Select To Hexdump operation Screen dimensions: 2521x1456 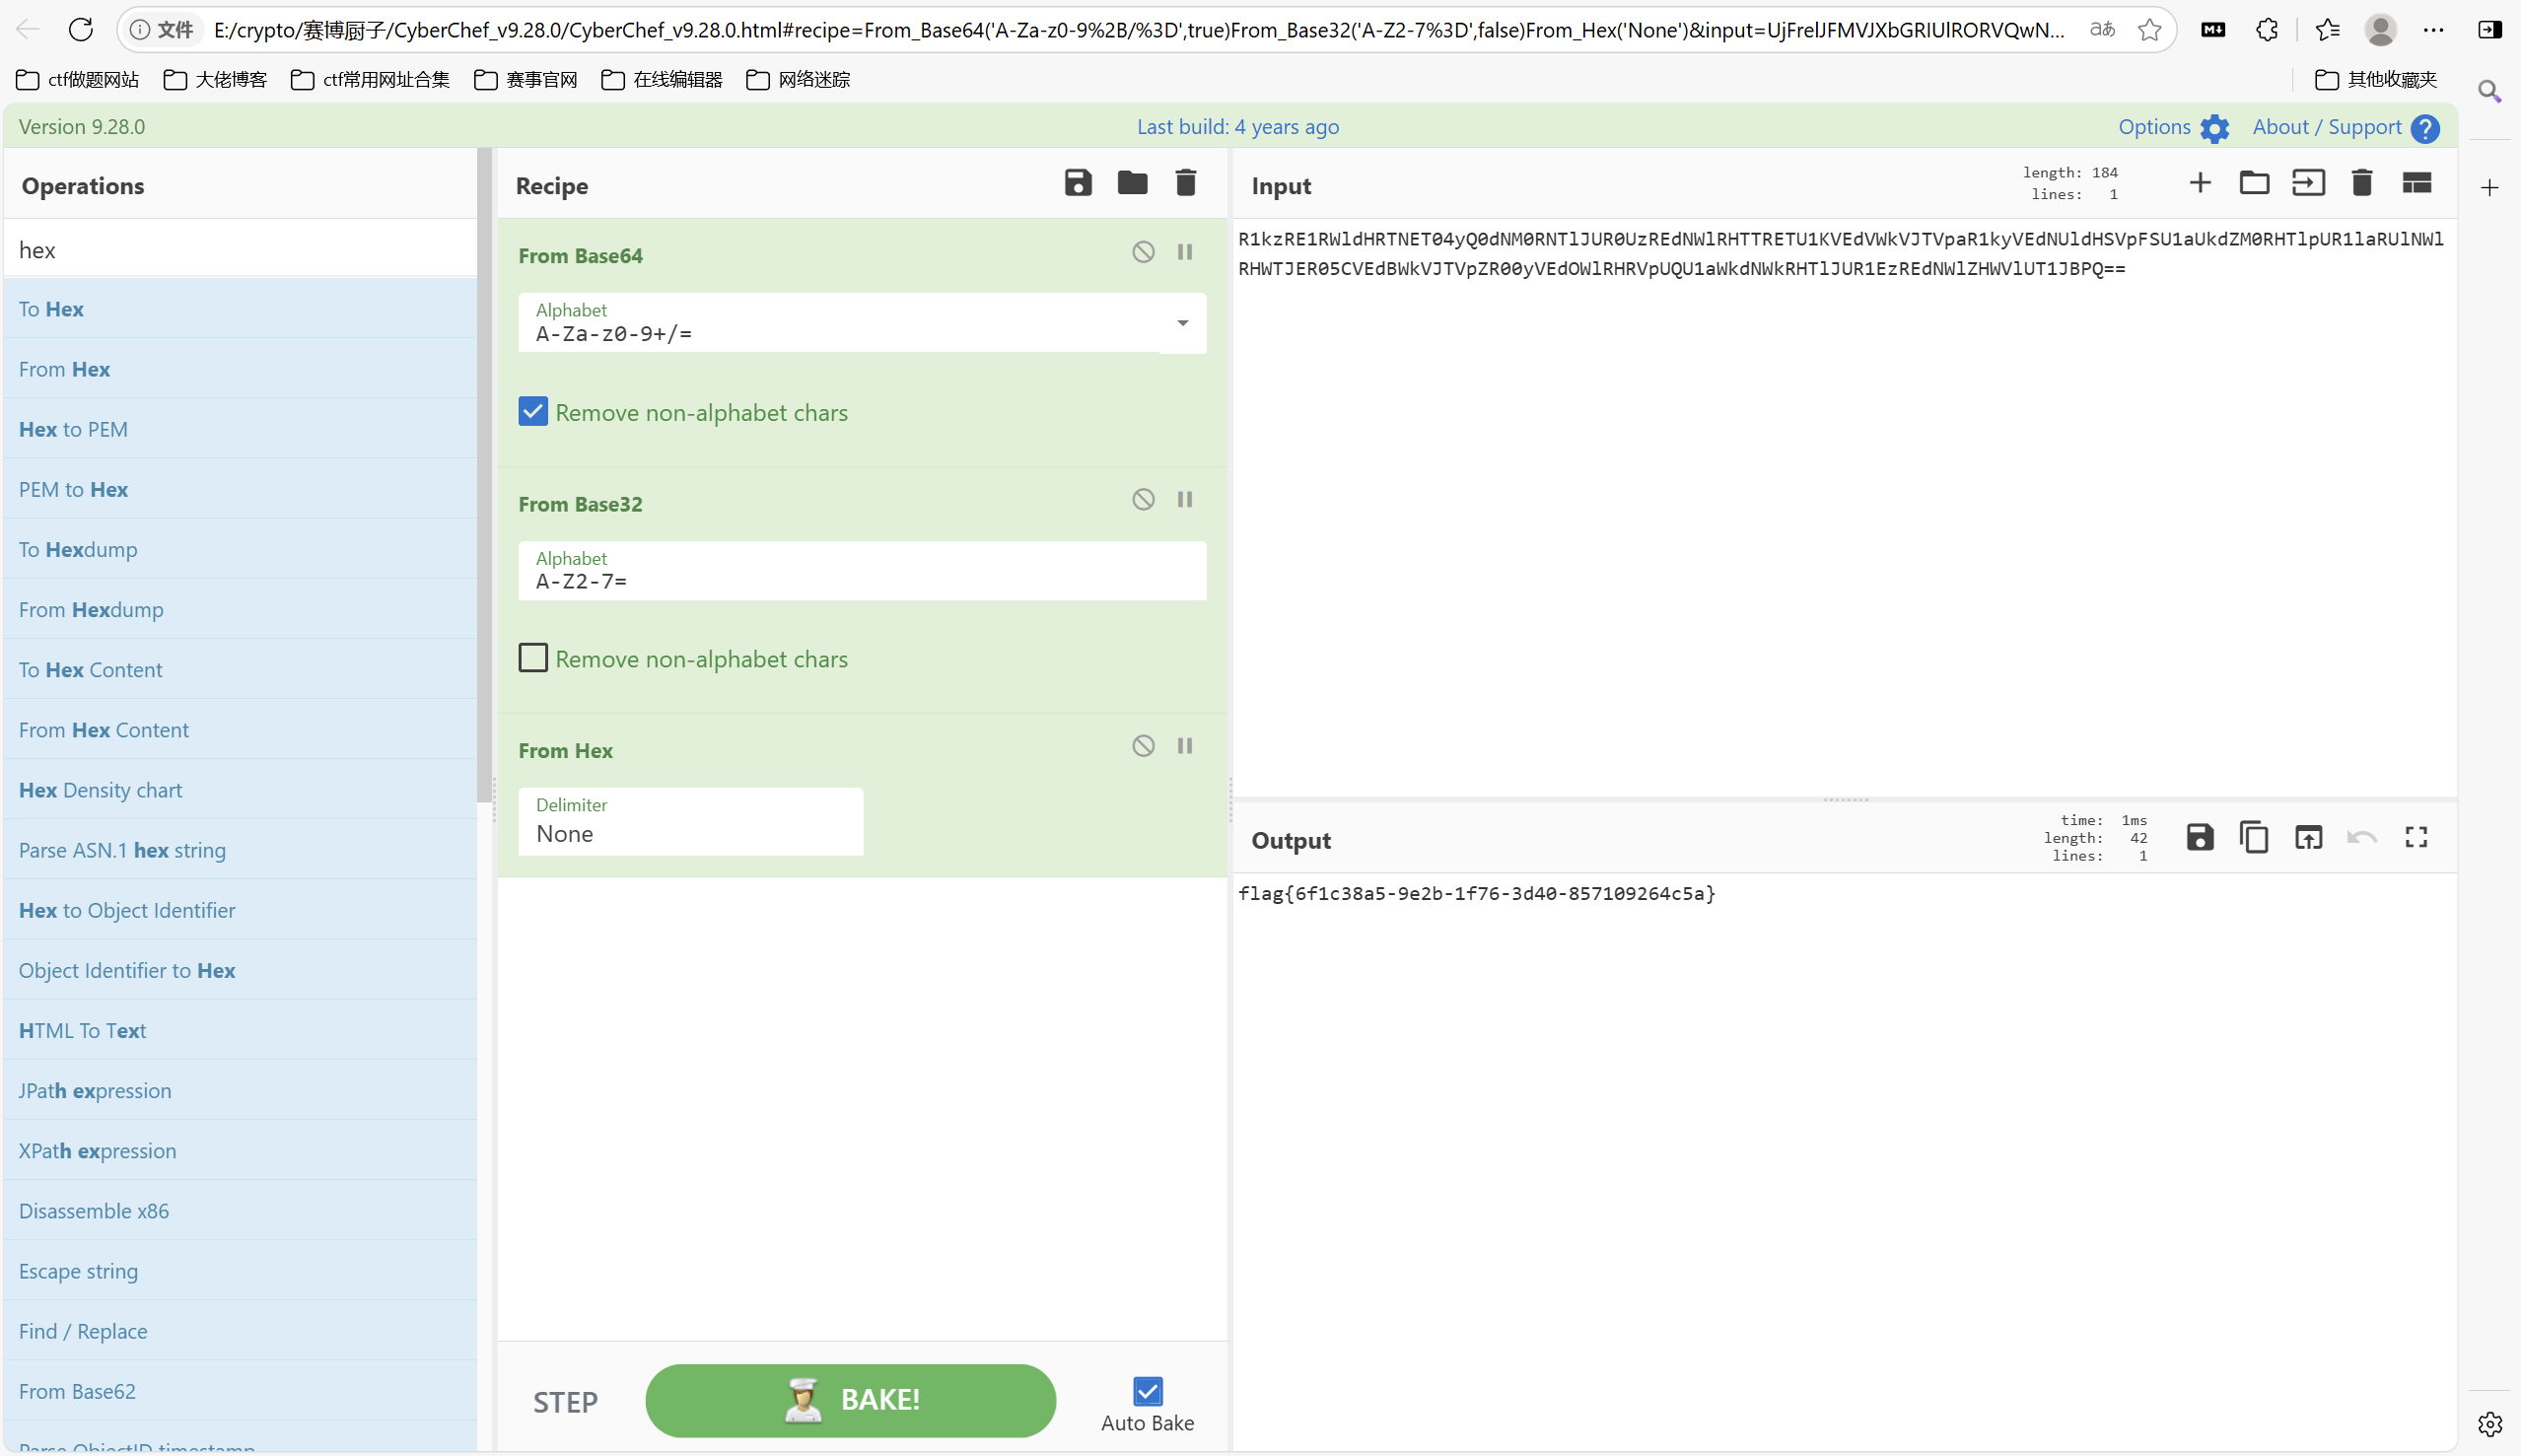241,549
